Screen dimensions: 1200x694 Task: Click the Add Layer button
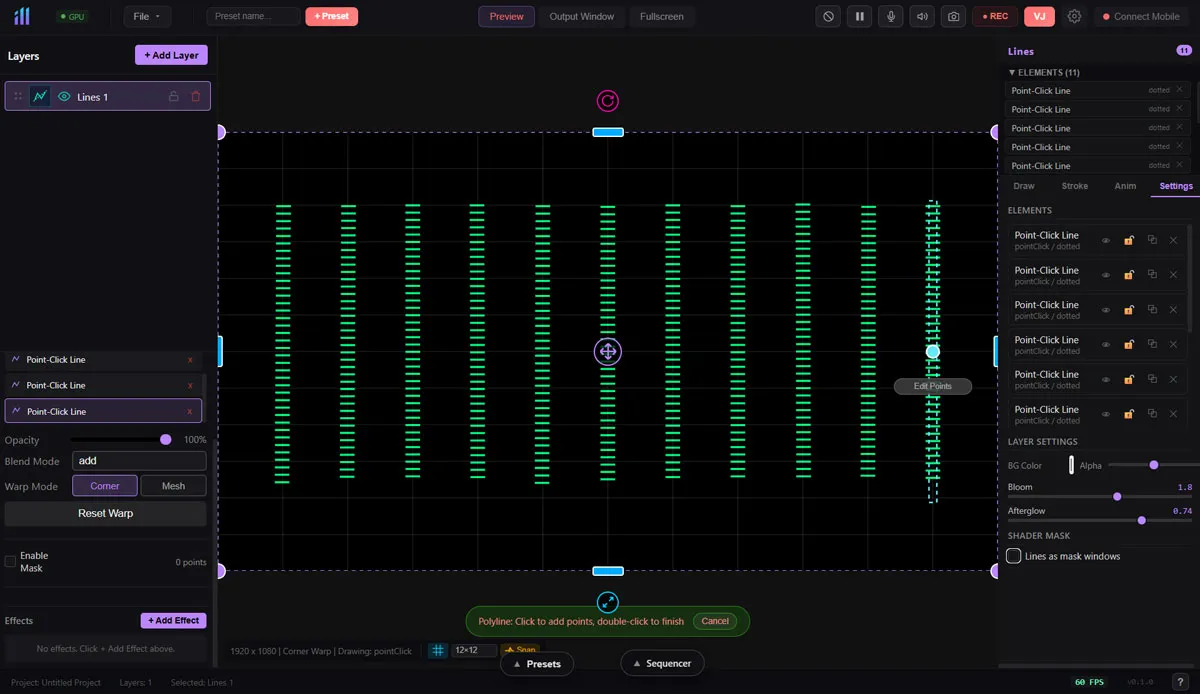coord(171,56)
